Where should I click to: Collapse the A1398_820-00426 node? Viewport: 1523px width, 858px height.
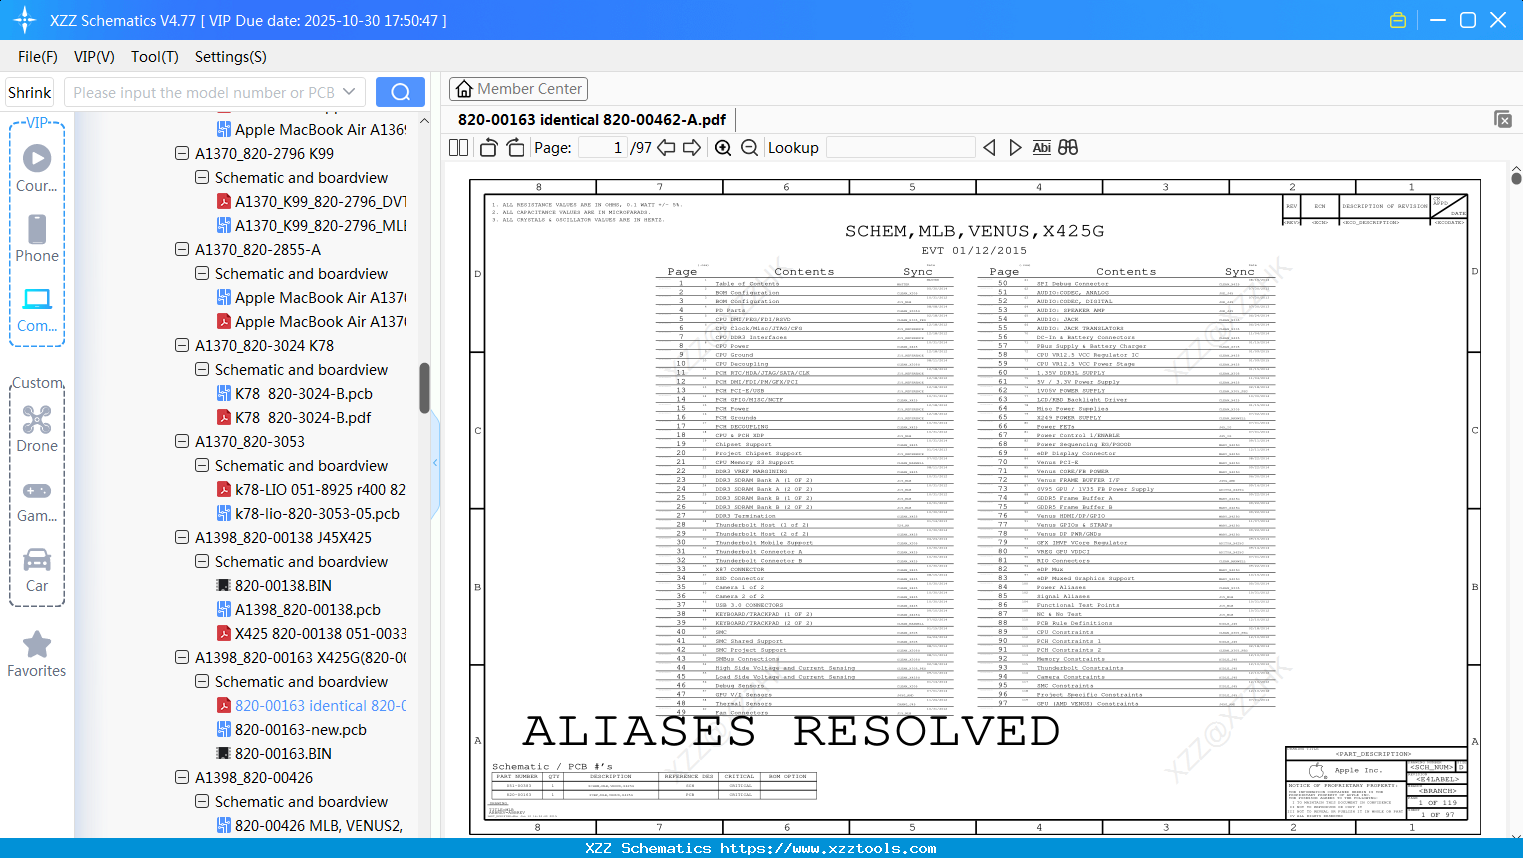pos(182,778)
